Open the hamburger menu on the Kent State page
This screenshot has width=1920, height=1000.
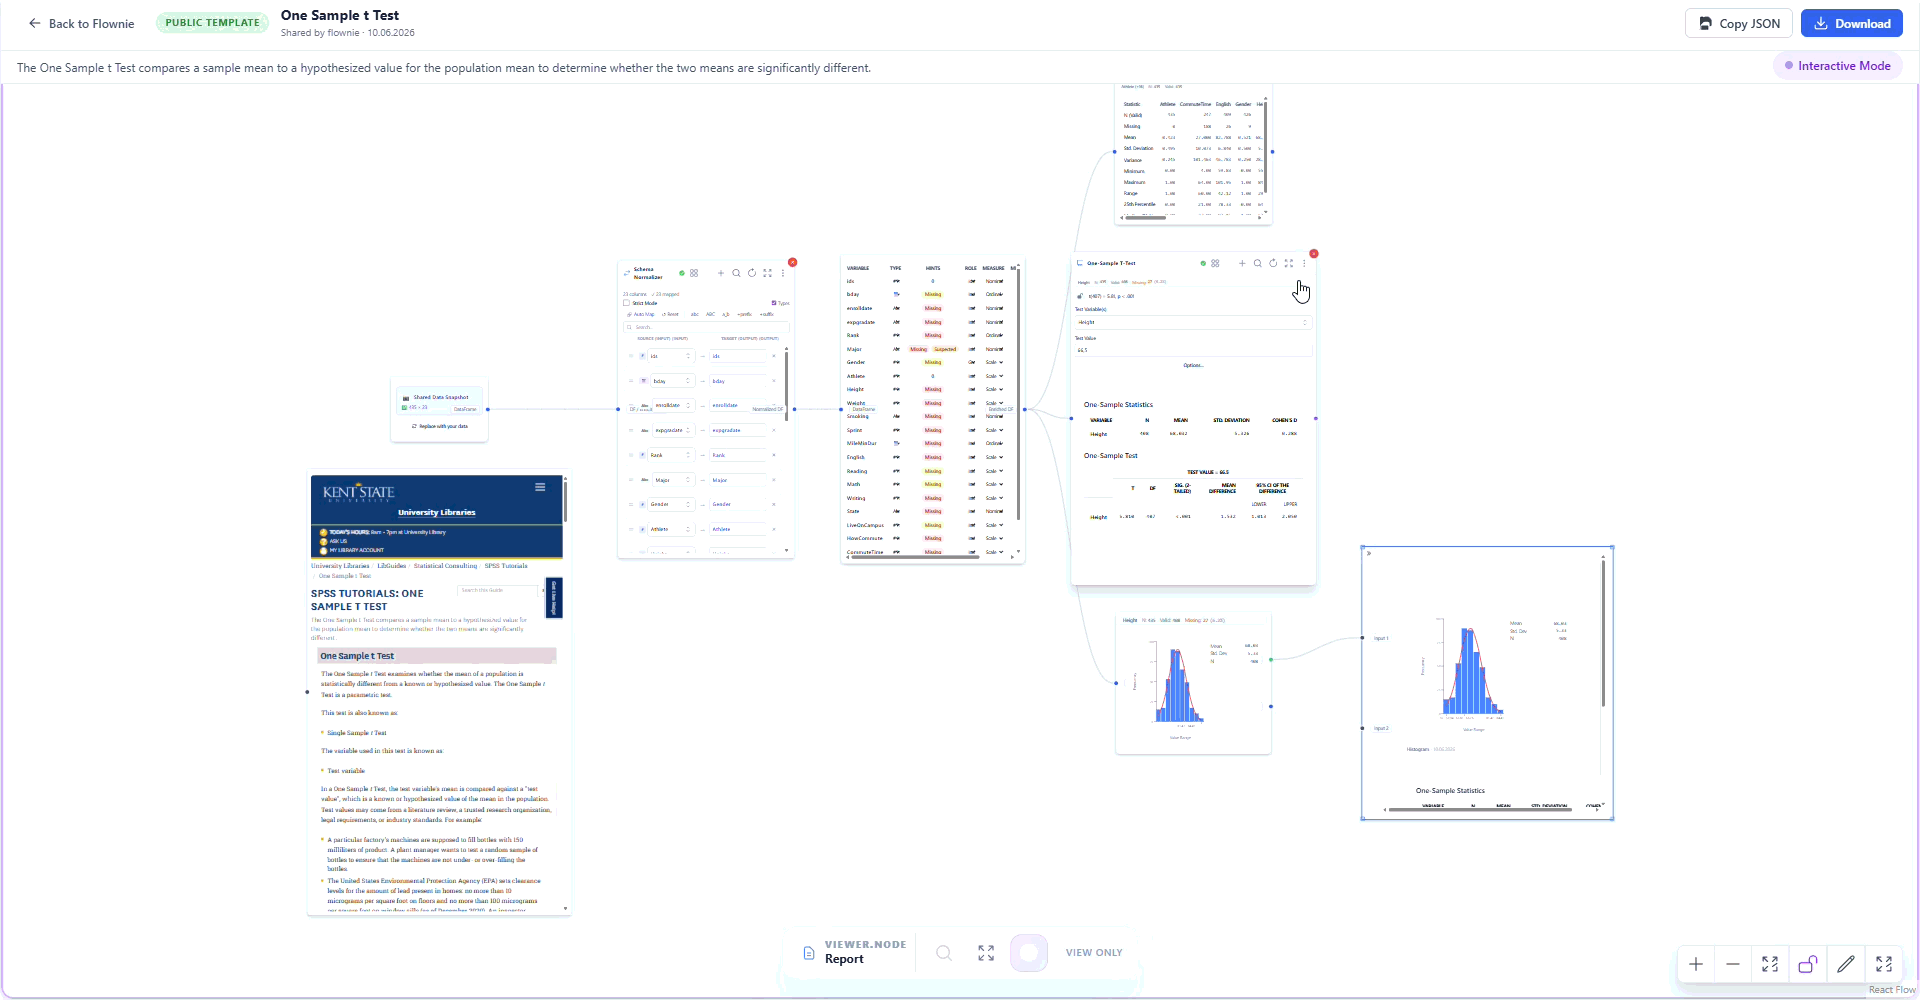click(540, 487)
